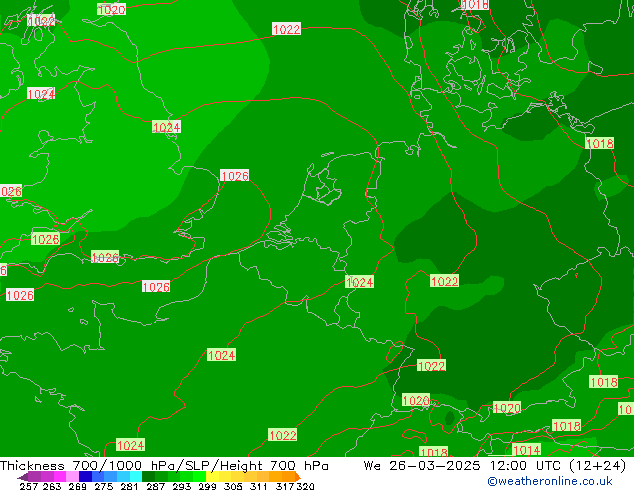
Task: Click the orange right arrow of the legend
Action: coord(298,477)
